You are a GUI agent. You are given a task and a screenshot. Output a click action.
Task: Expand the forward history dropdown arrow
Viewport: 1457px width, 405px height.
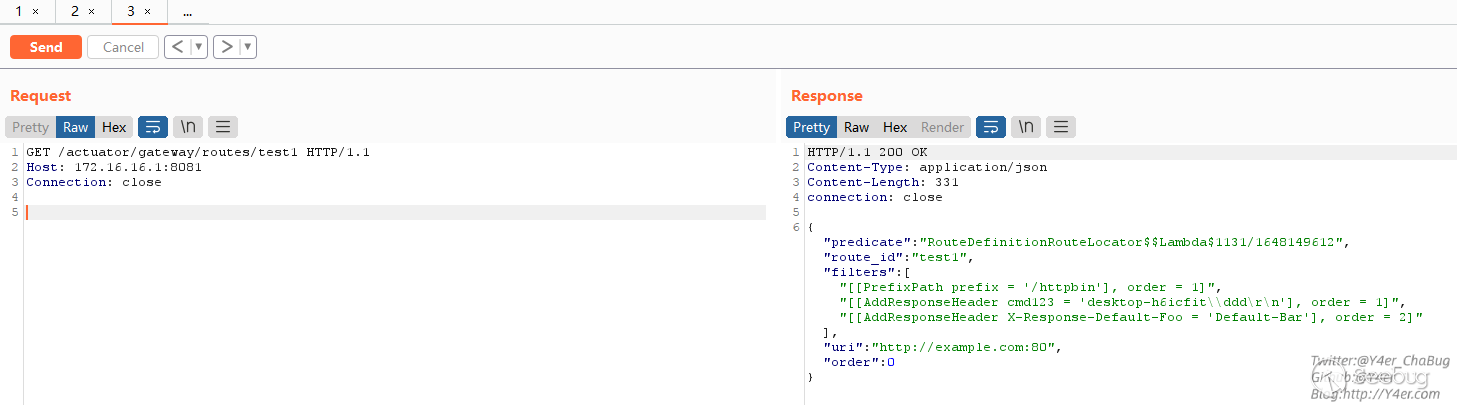pos(248,47)
